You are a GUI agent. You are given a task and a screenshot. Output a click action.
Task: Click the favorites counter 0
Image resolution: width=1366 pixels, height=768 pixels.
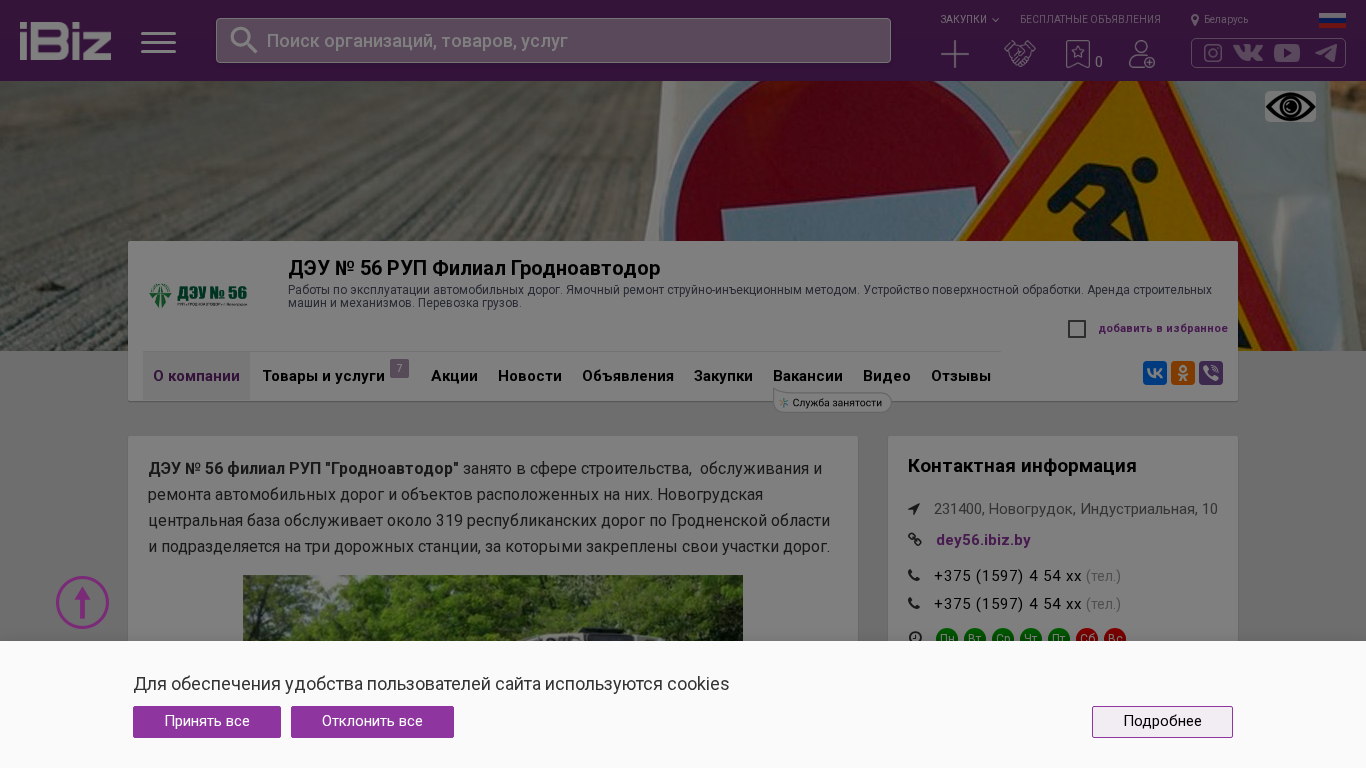click(1099, 62)
